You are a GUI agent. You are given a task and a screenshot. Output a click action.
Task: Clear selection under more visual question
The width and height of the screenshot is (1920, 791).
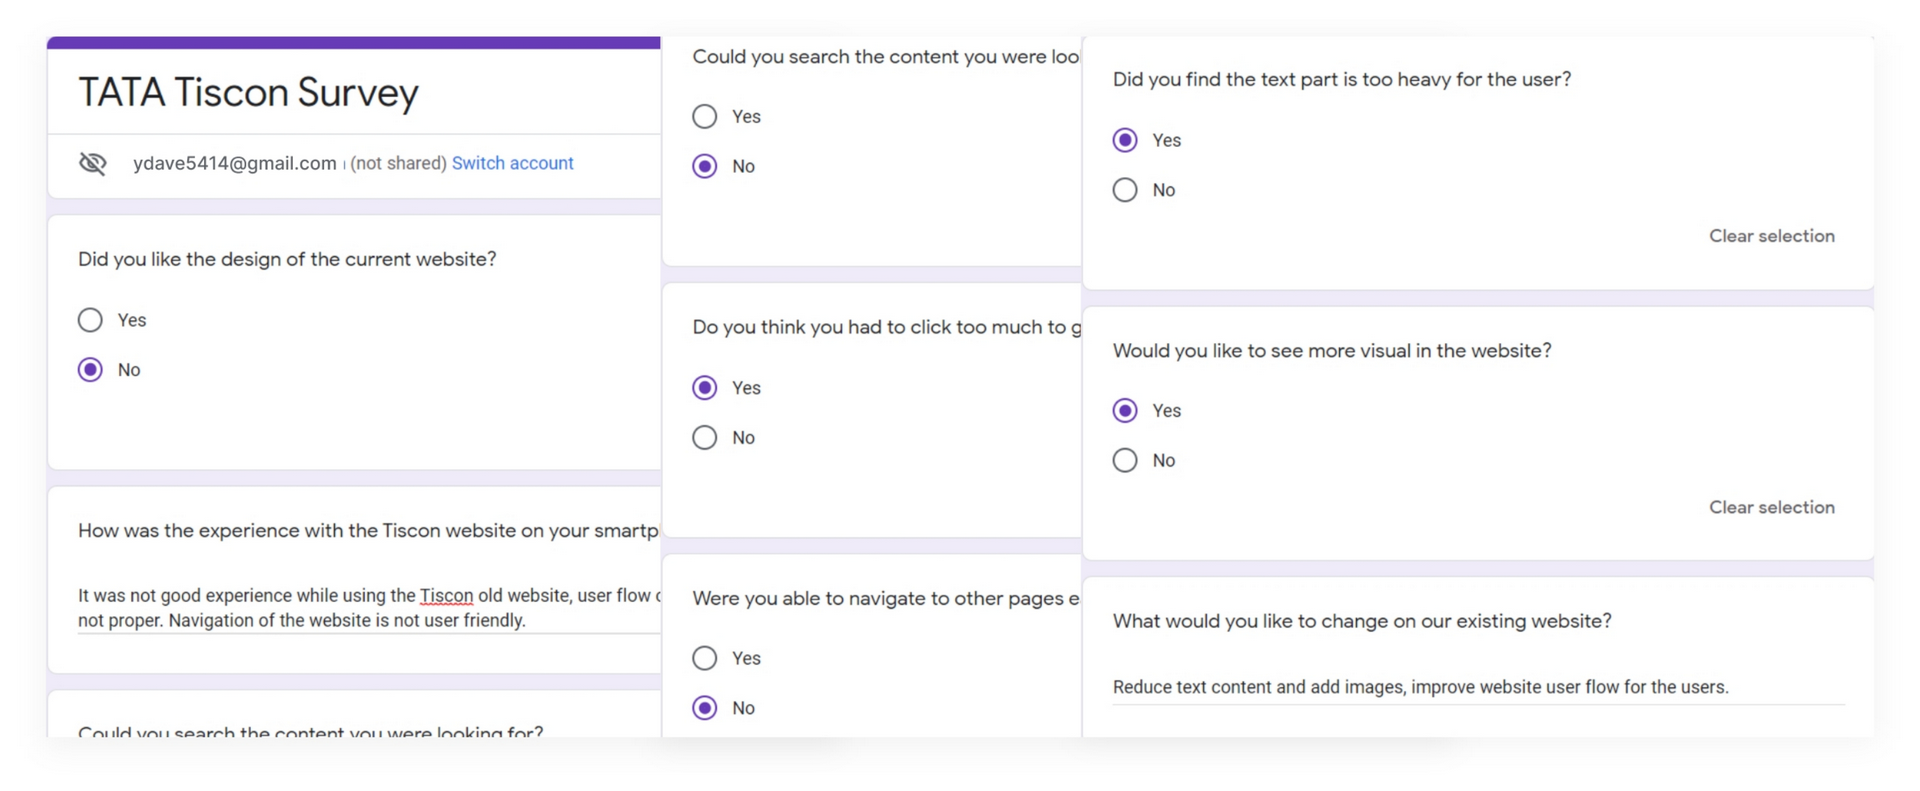[1771, 507]
